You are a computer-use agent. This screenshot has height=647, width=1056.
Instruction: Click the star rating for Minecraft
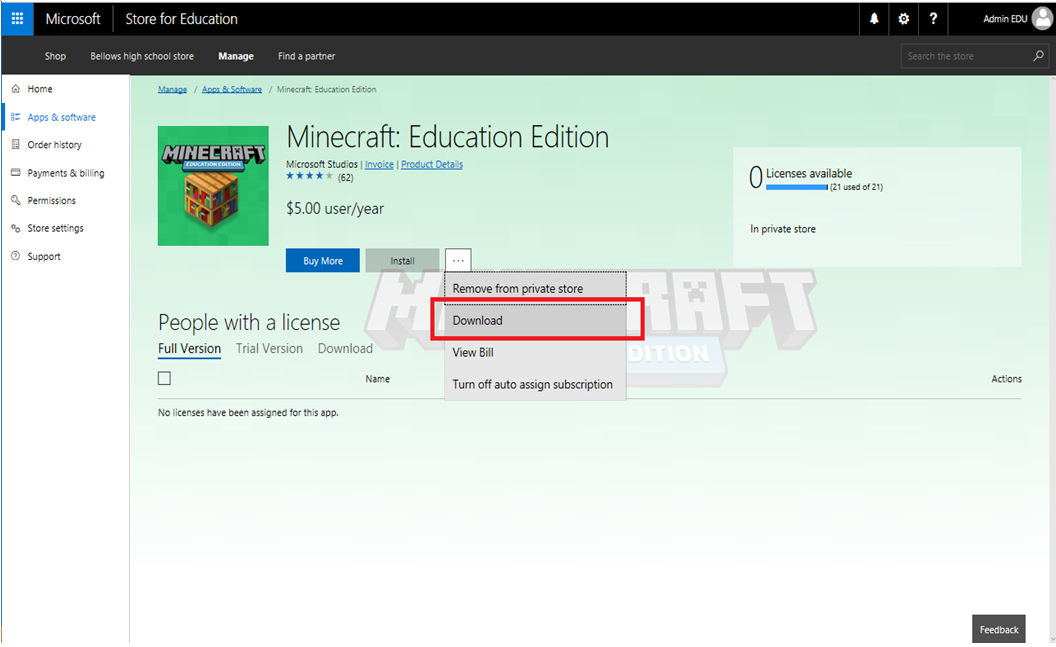[309, 176]
